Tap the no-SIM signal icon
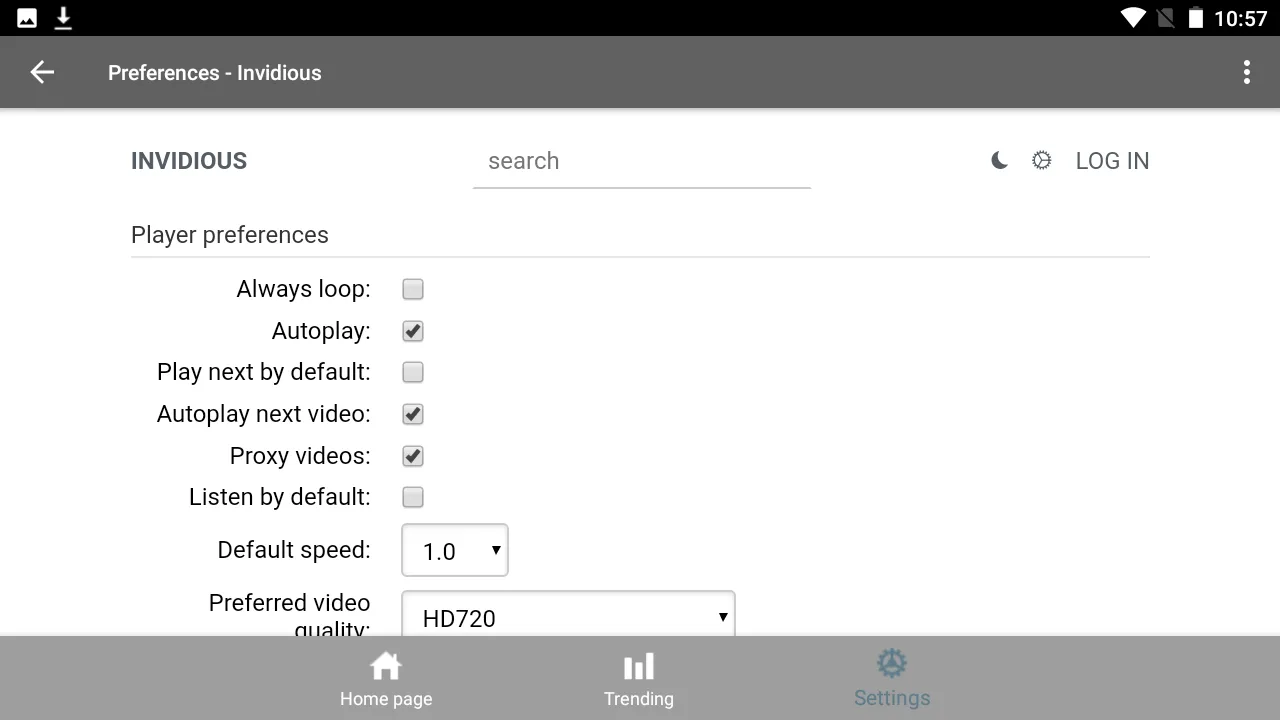 [1165, 18]
